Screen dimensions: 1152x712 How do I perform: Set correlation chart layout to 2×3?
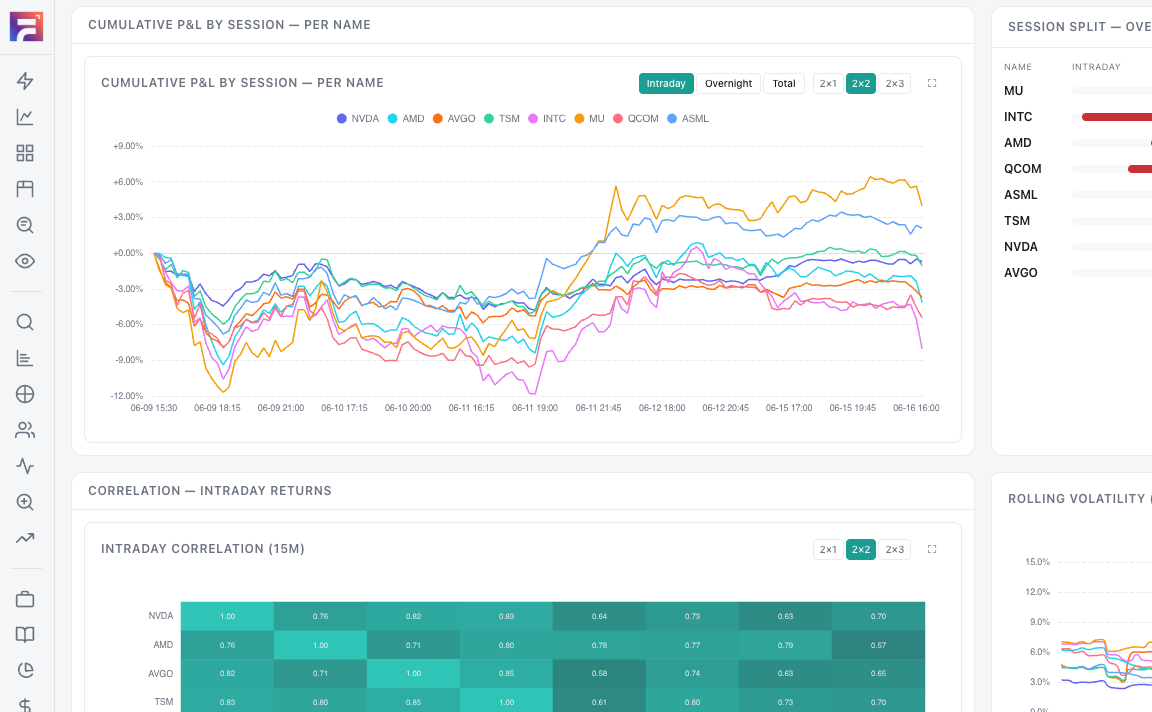(894, 549)
